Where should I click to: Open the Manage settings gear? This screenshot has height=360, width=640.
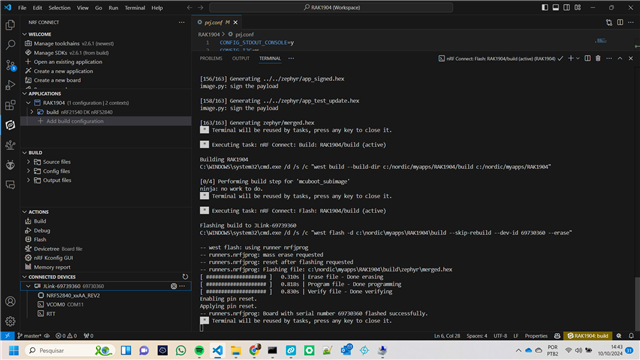pyautogui.click(x=10, y=321)
